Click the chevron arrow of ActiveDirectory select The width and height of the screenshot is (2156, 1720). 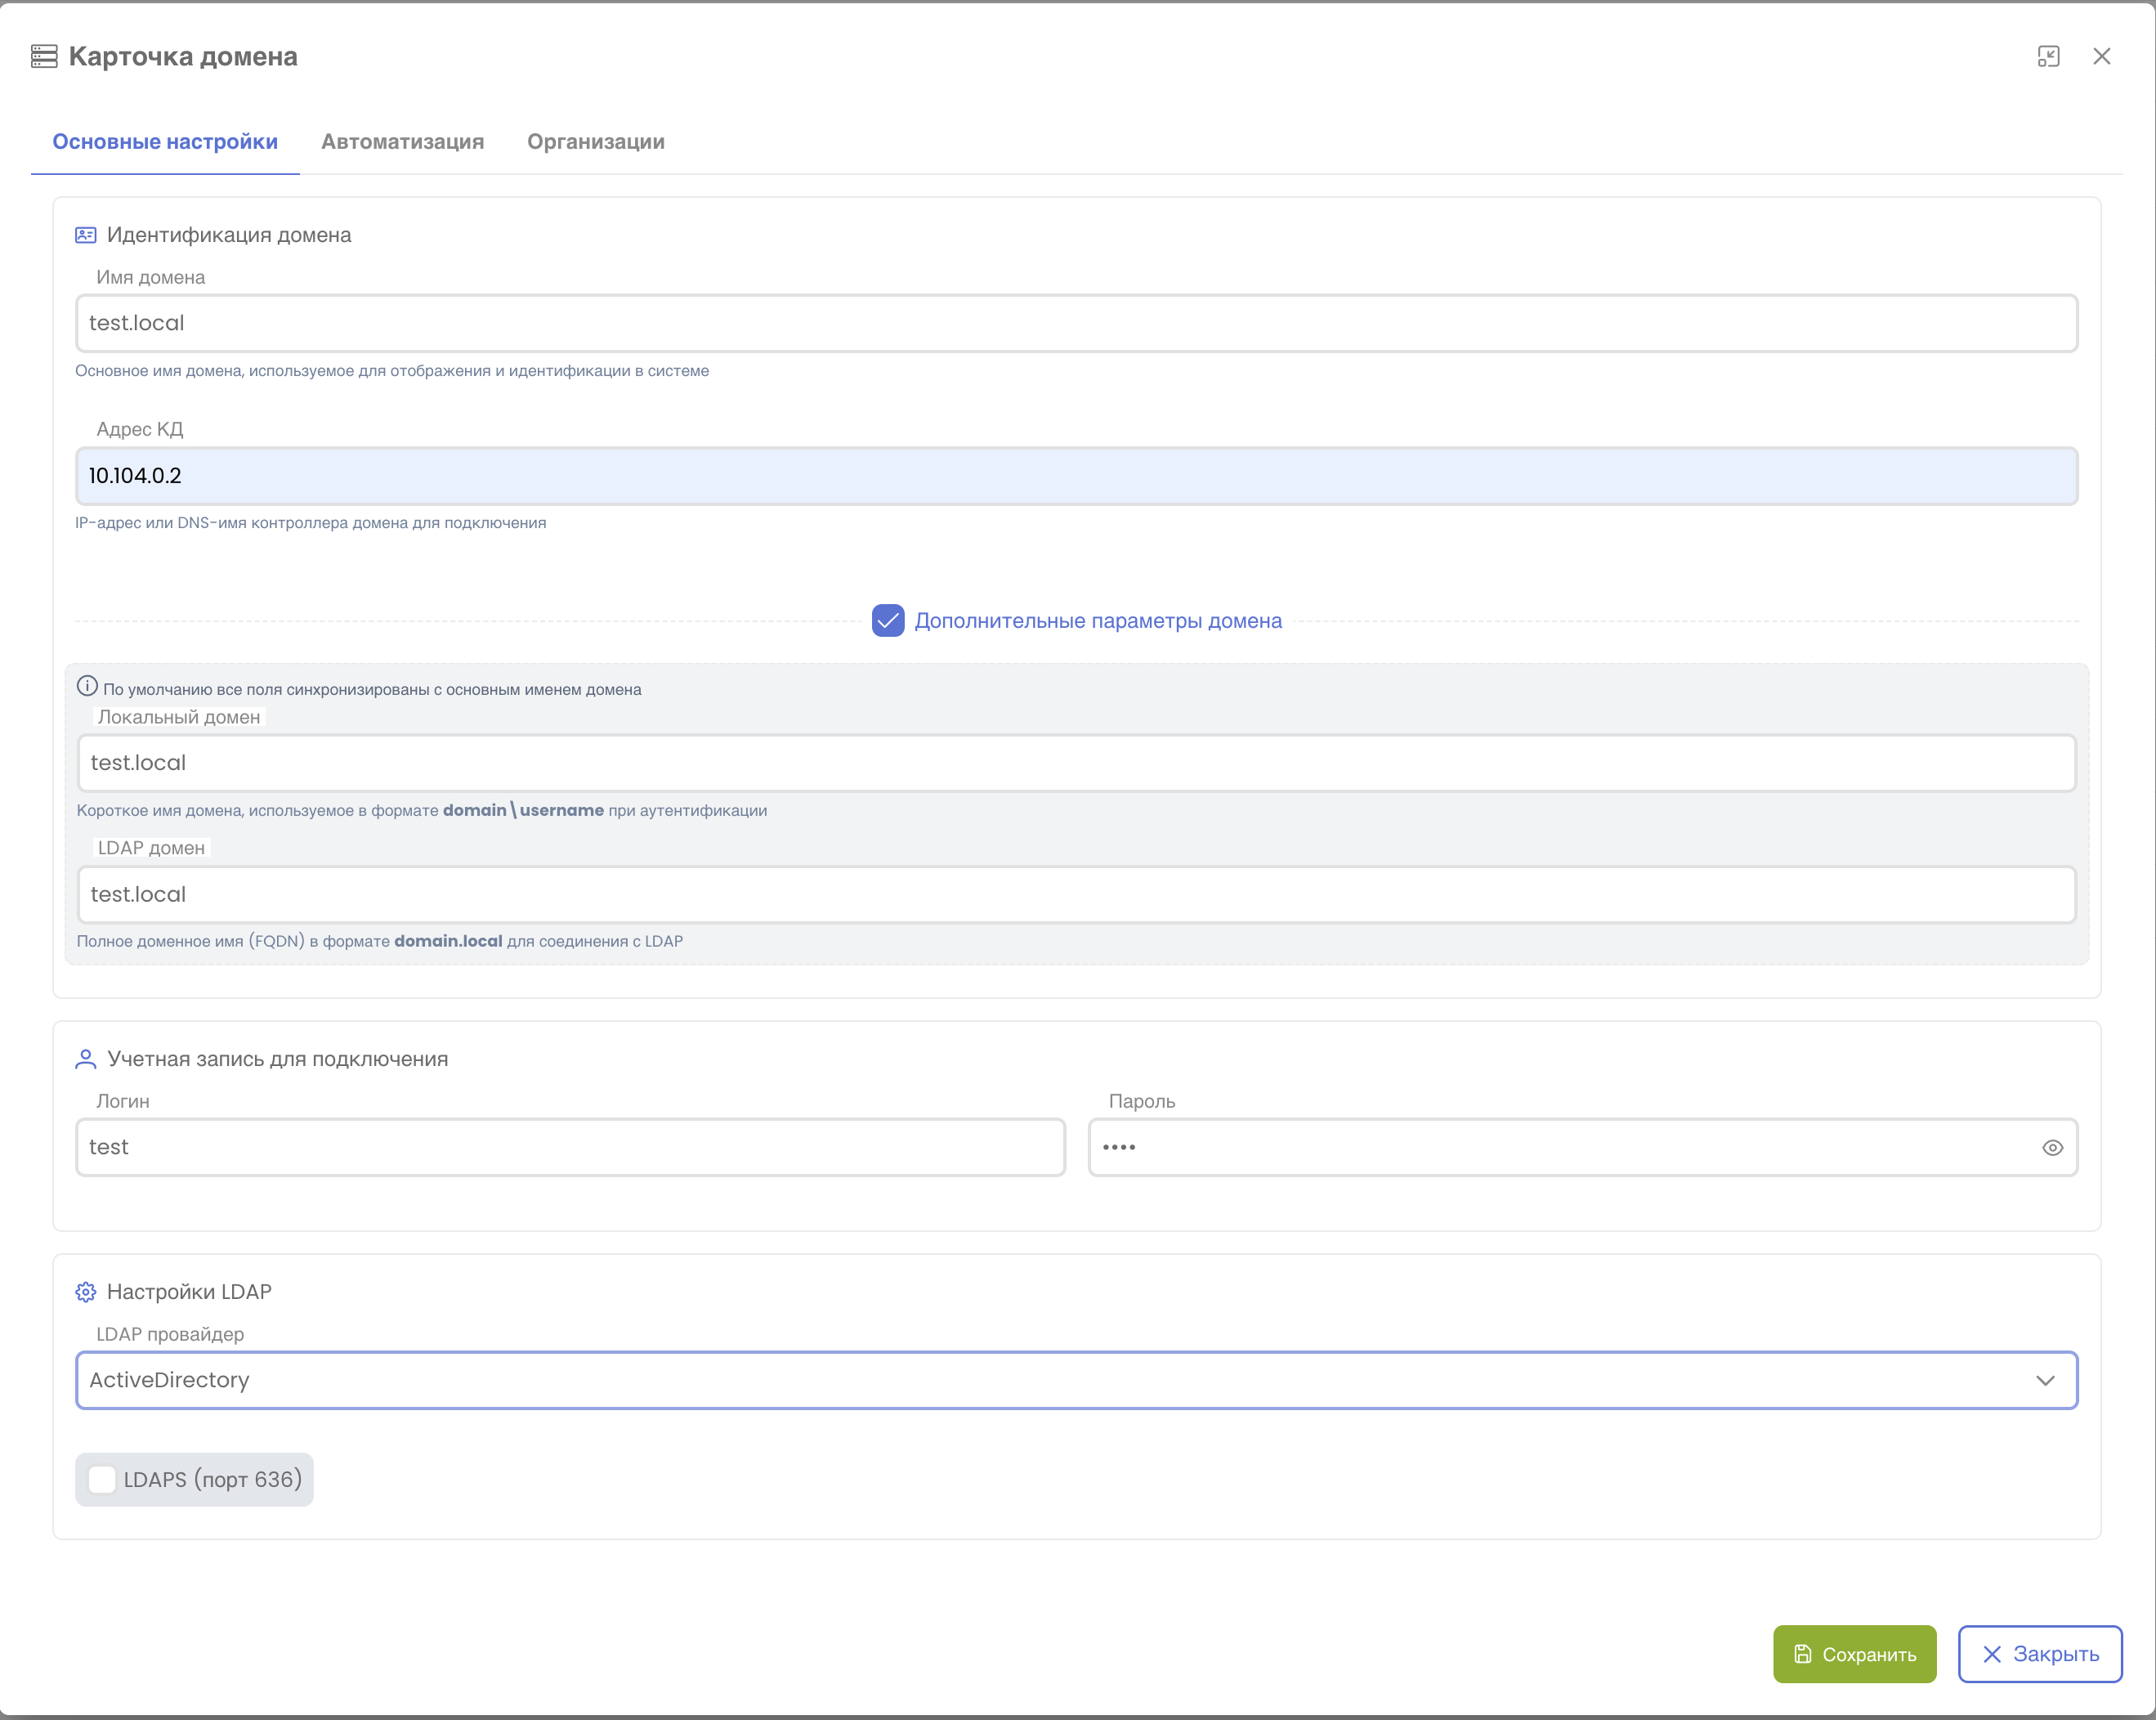pos(2045,1380)
